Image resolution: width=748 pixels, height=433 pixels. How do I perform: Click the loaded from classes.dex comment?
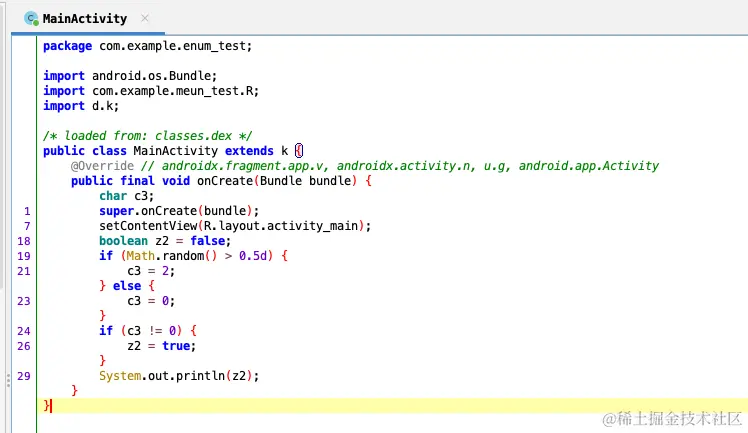click(x=147, y=135)
